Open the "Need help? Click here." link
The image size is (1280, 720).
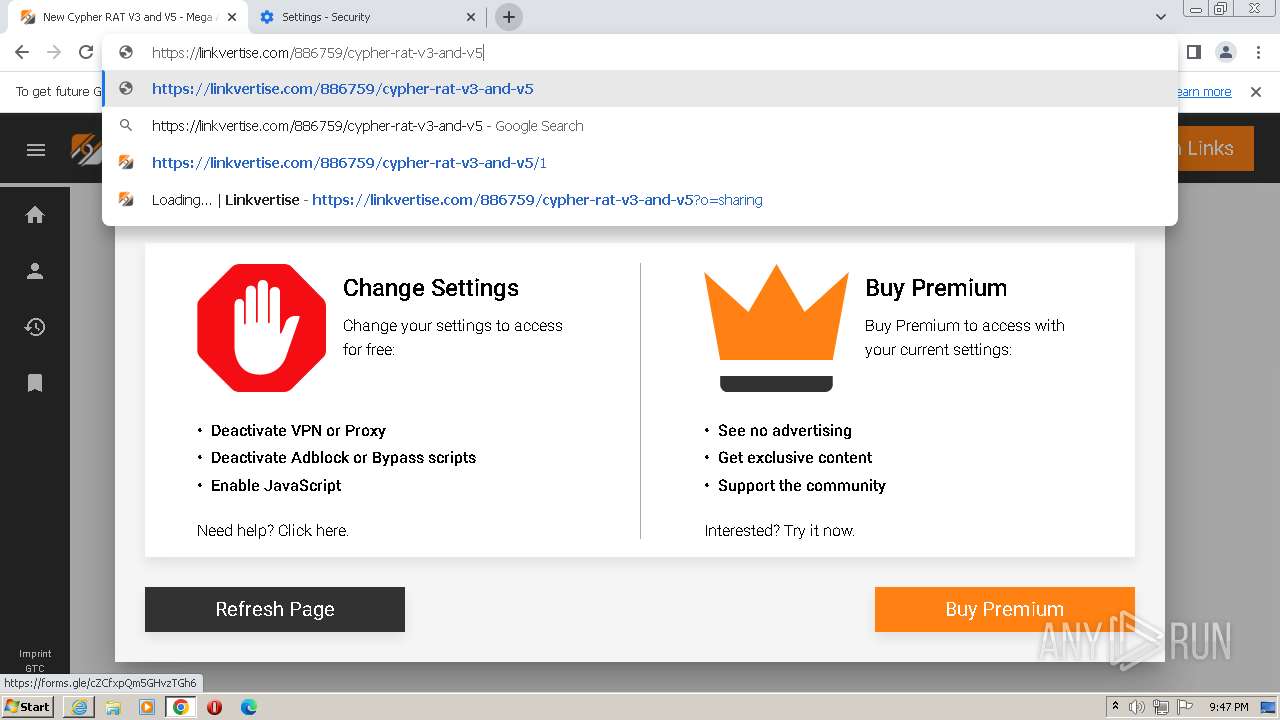(273, 531)
